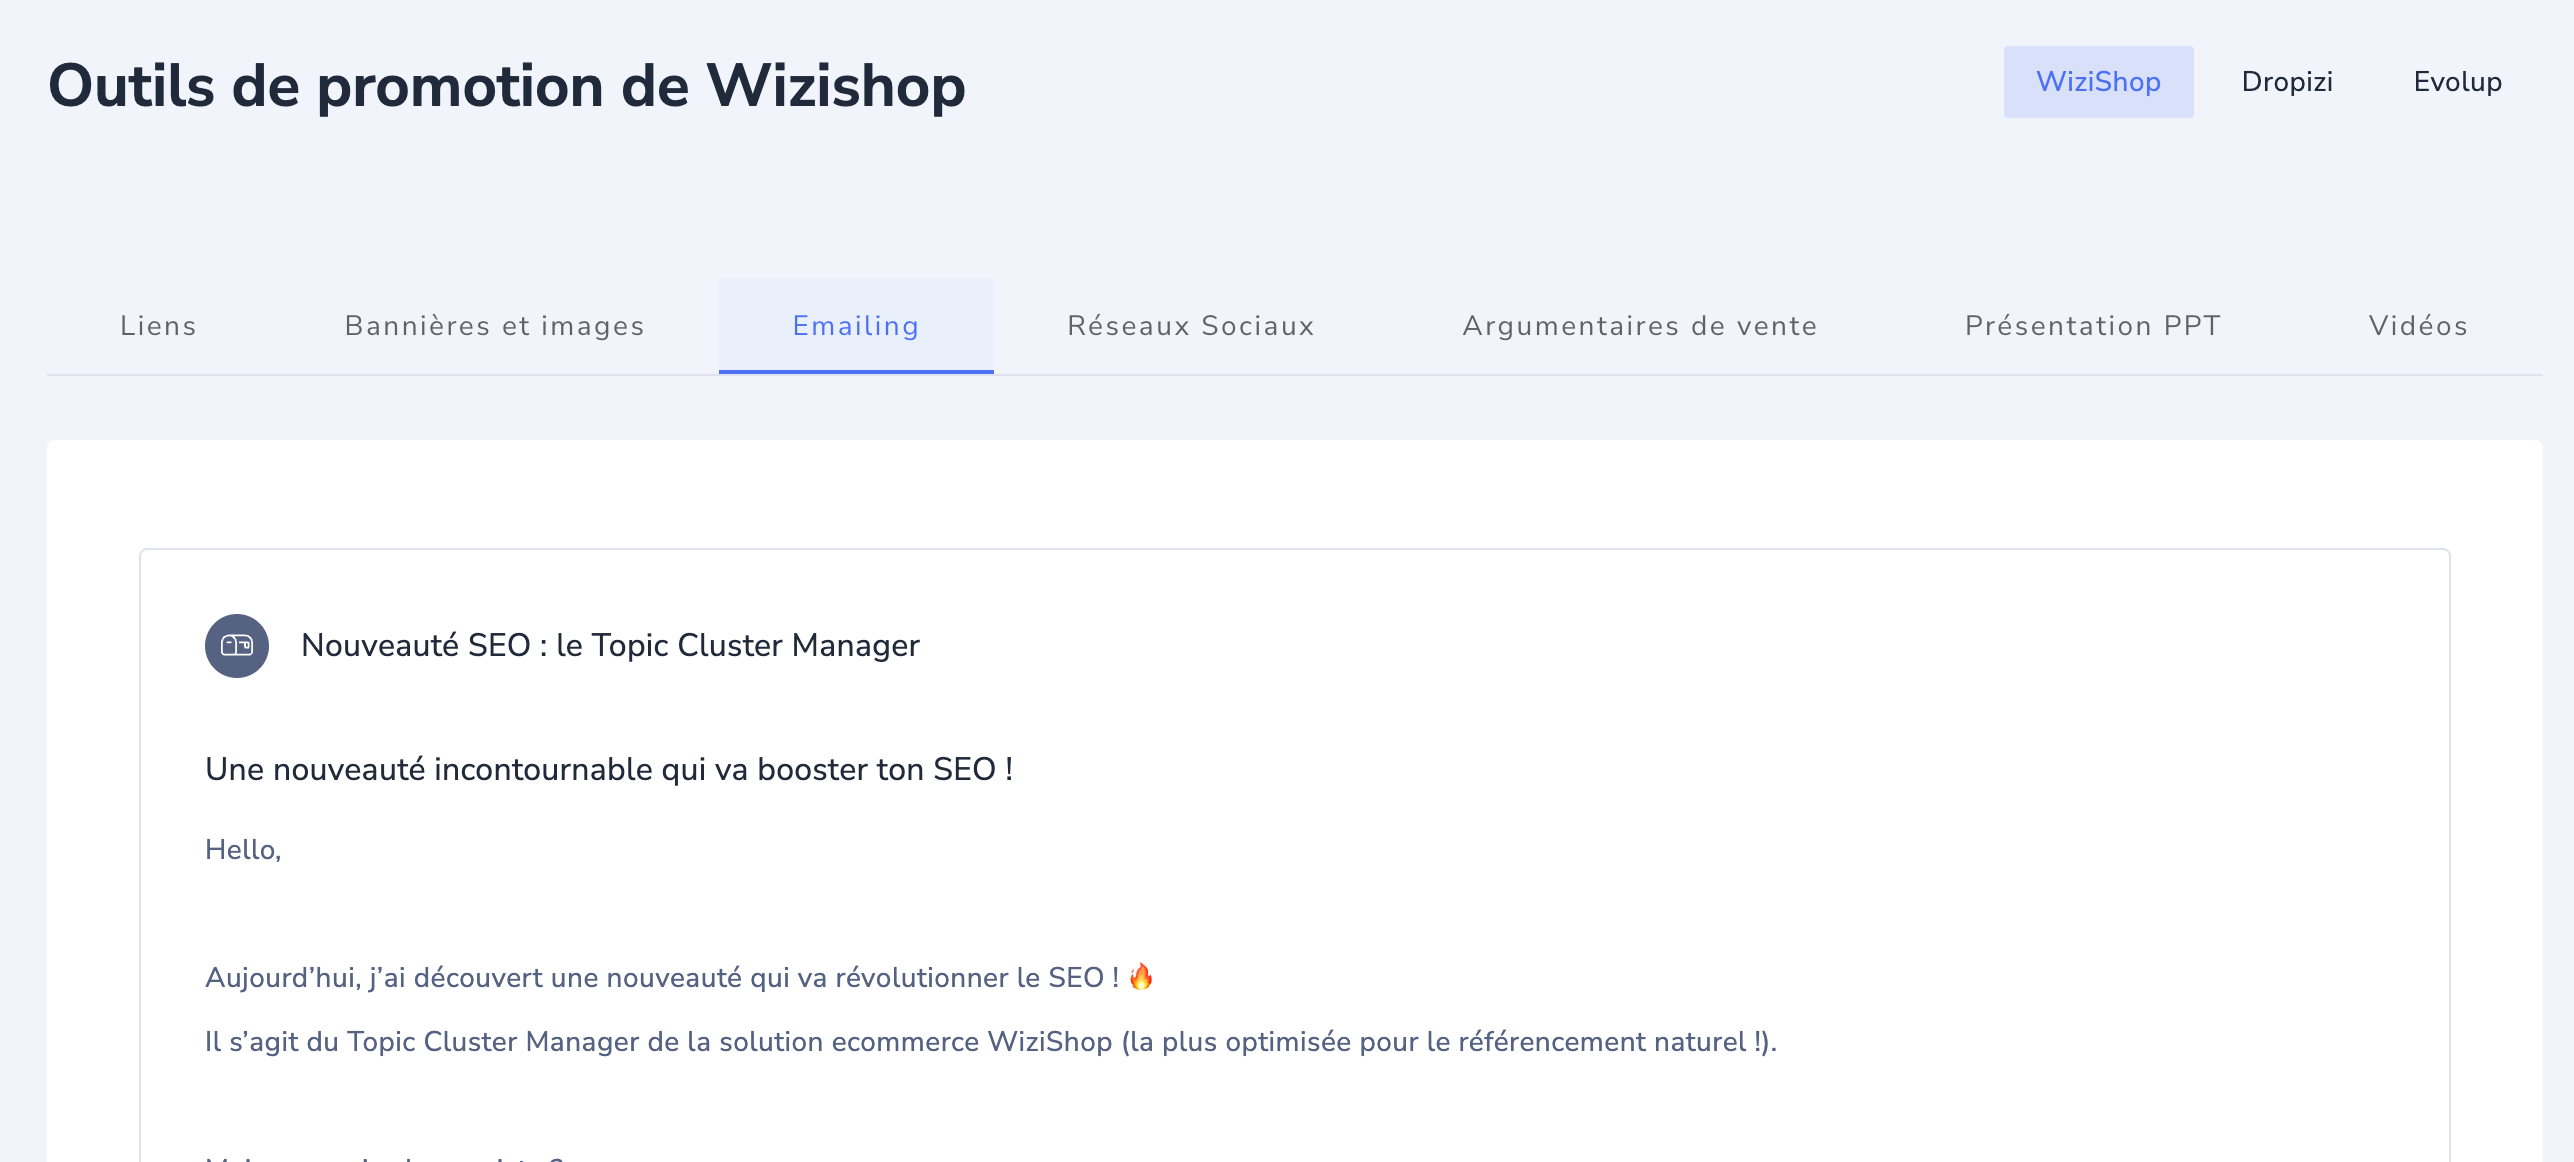Click the line starting 'Aujourd'hui, j'ai découvert'
The image size is (2574, 1162).
click(x=680, y=977)
